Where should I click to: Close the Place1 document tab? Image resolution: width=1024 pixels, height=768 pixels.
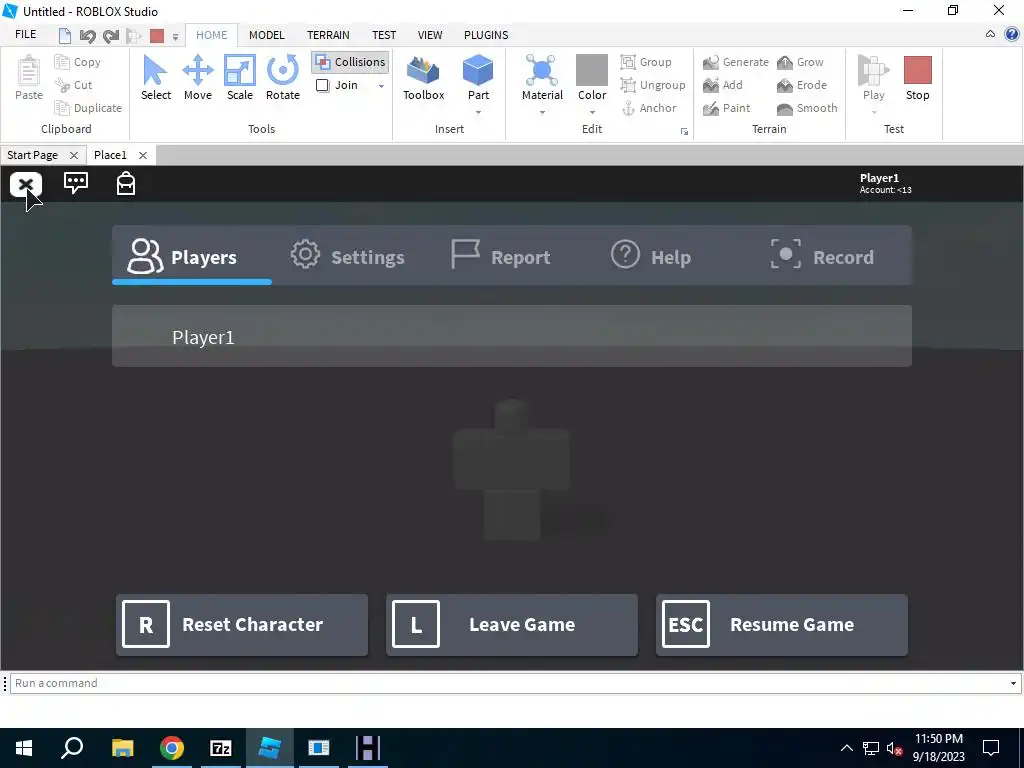tap(142, 155)
